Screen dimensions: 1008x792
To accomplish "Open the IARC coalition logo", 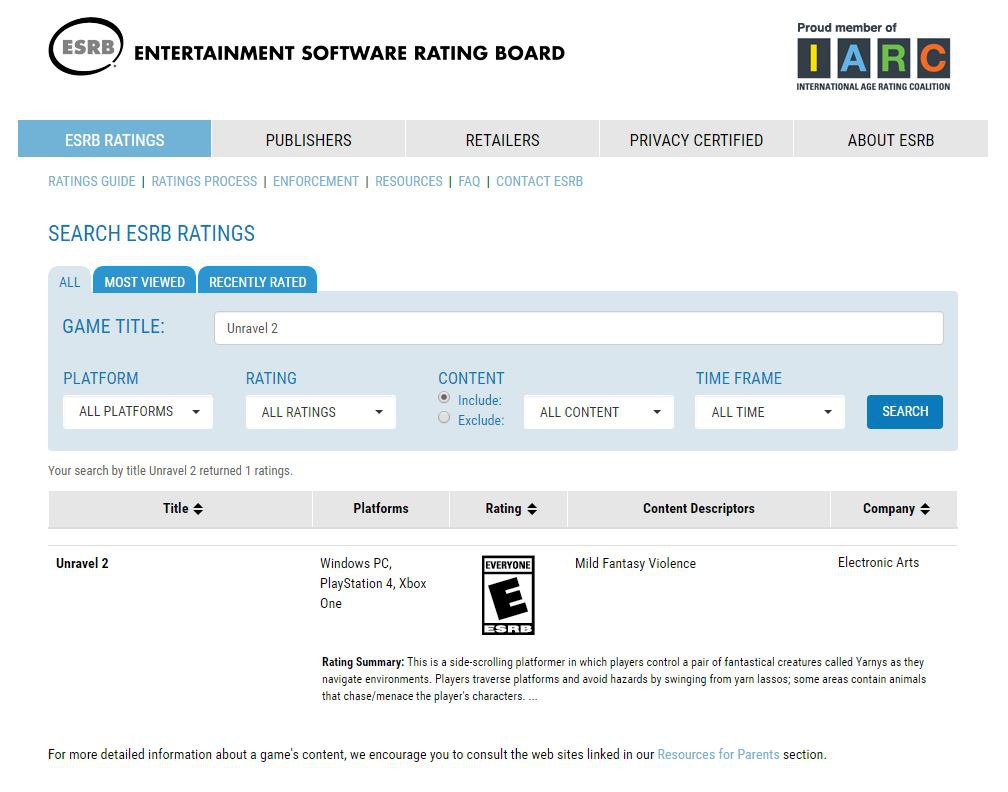I will [873, 57].
